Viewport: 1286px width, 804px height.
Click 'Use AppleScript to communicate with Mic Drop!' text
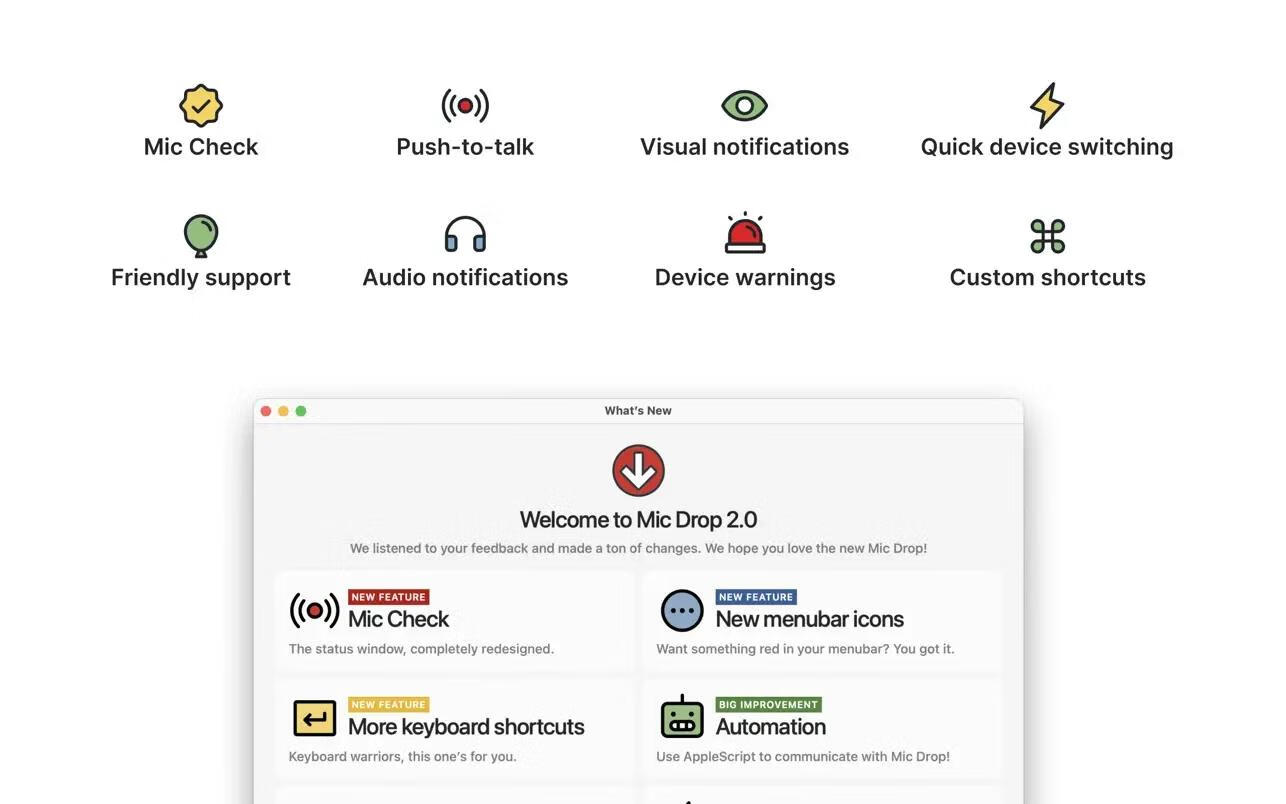pyautogui.click(x=803, y=757)
